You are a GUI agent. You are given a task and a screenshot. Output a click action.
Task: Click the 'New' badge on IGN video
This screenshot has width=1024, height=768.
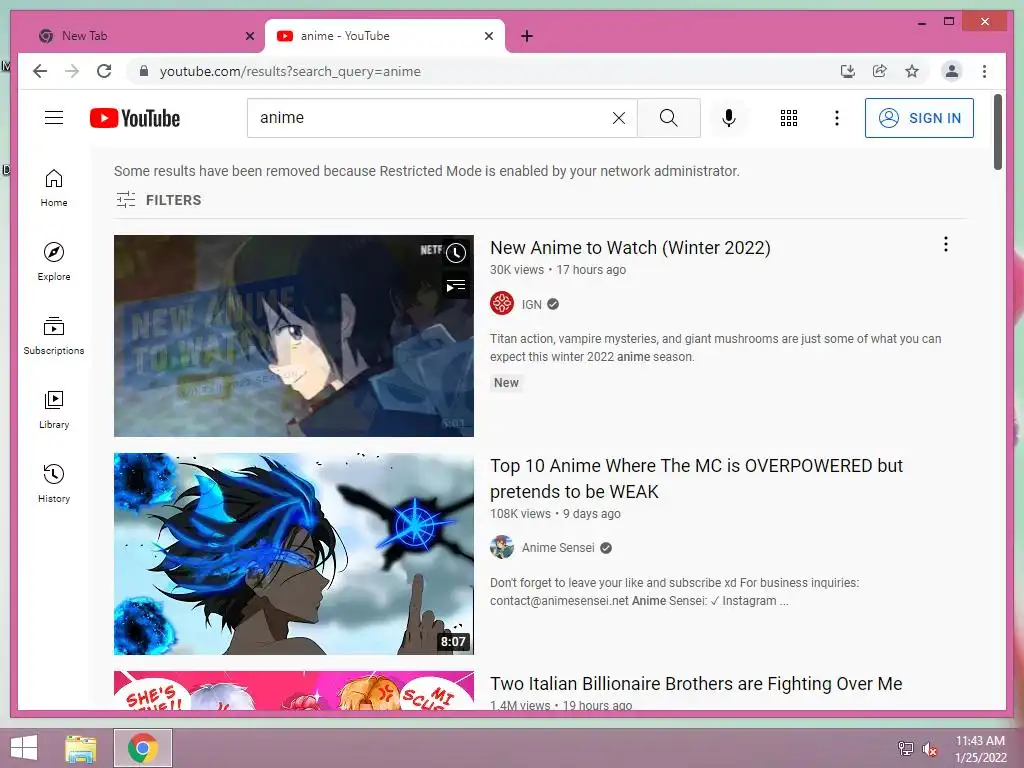pyautogui.click(x=506, y=383)
